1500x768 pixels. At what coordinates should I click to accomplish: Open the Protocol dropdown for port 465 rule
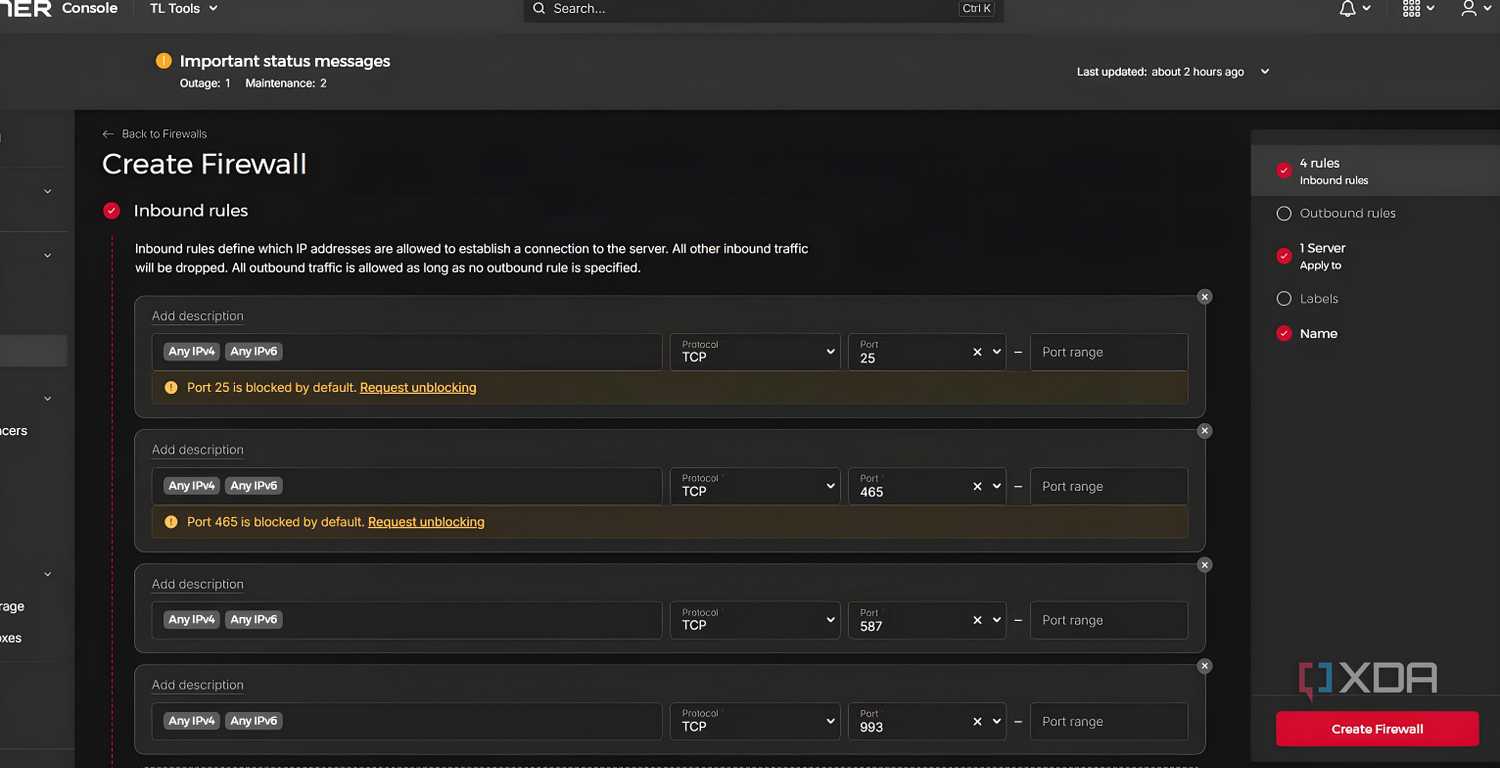click(x=755, y=486)
